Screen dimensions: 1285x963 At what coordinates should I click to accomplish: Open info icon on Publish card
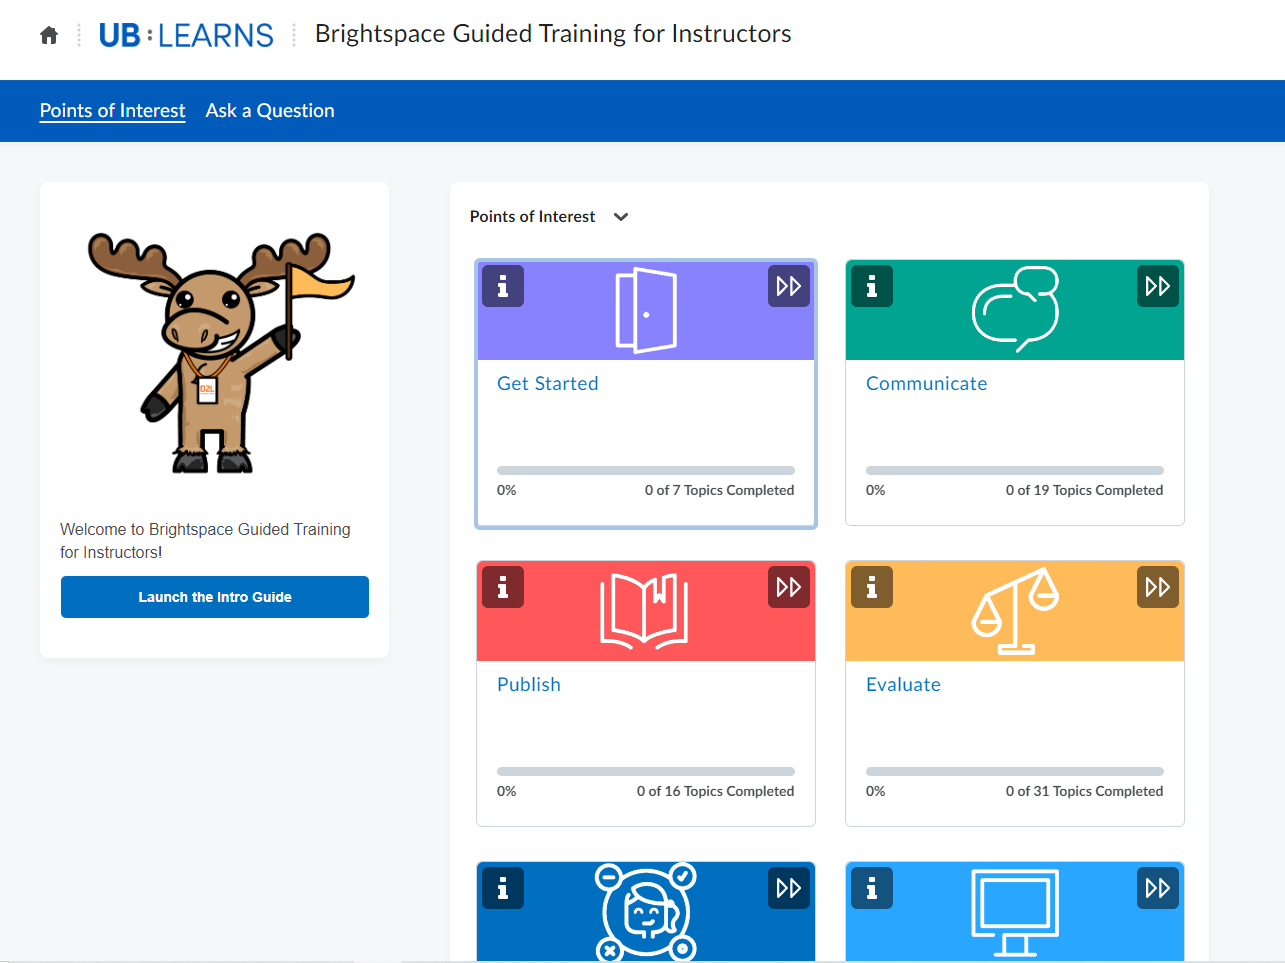point(503,587)
